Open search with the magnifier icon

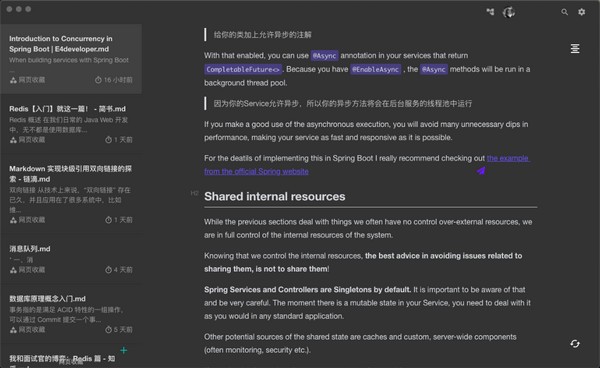click(x=564, y=12)
